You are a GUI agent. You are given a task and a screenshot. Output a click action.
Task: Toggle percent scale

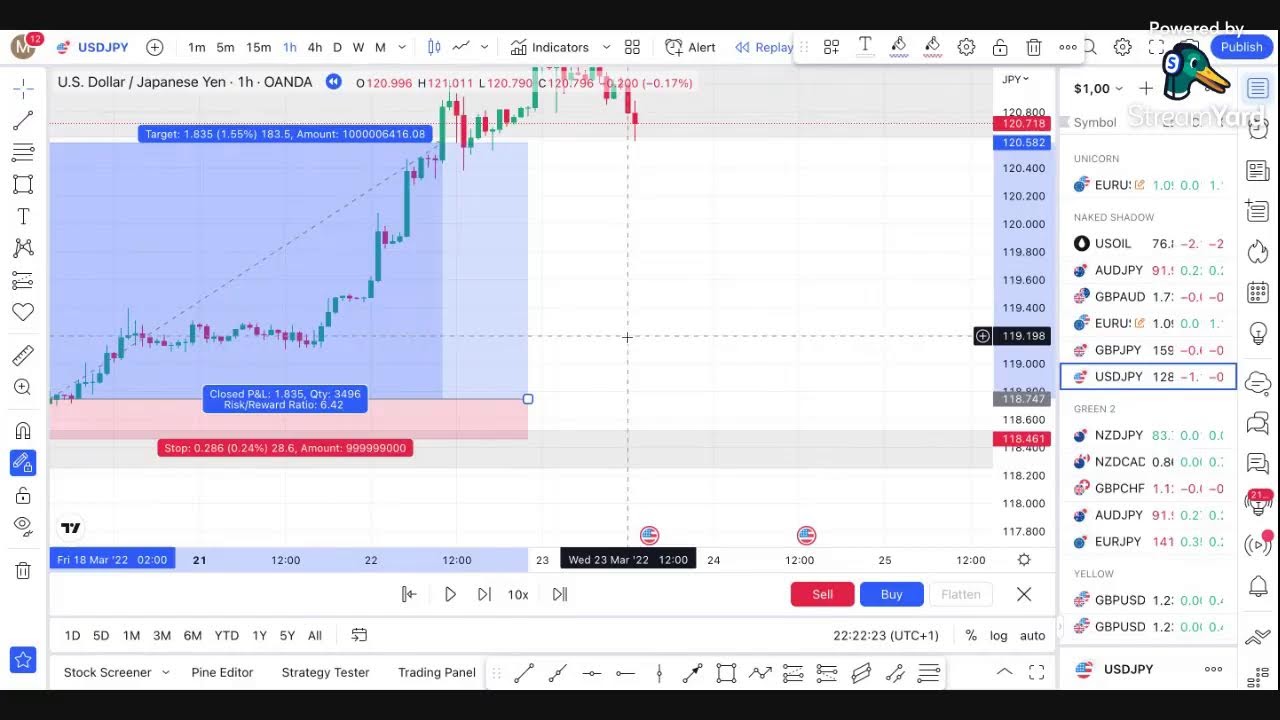[971, 635]
